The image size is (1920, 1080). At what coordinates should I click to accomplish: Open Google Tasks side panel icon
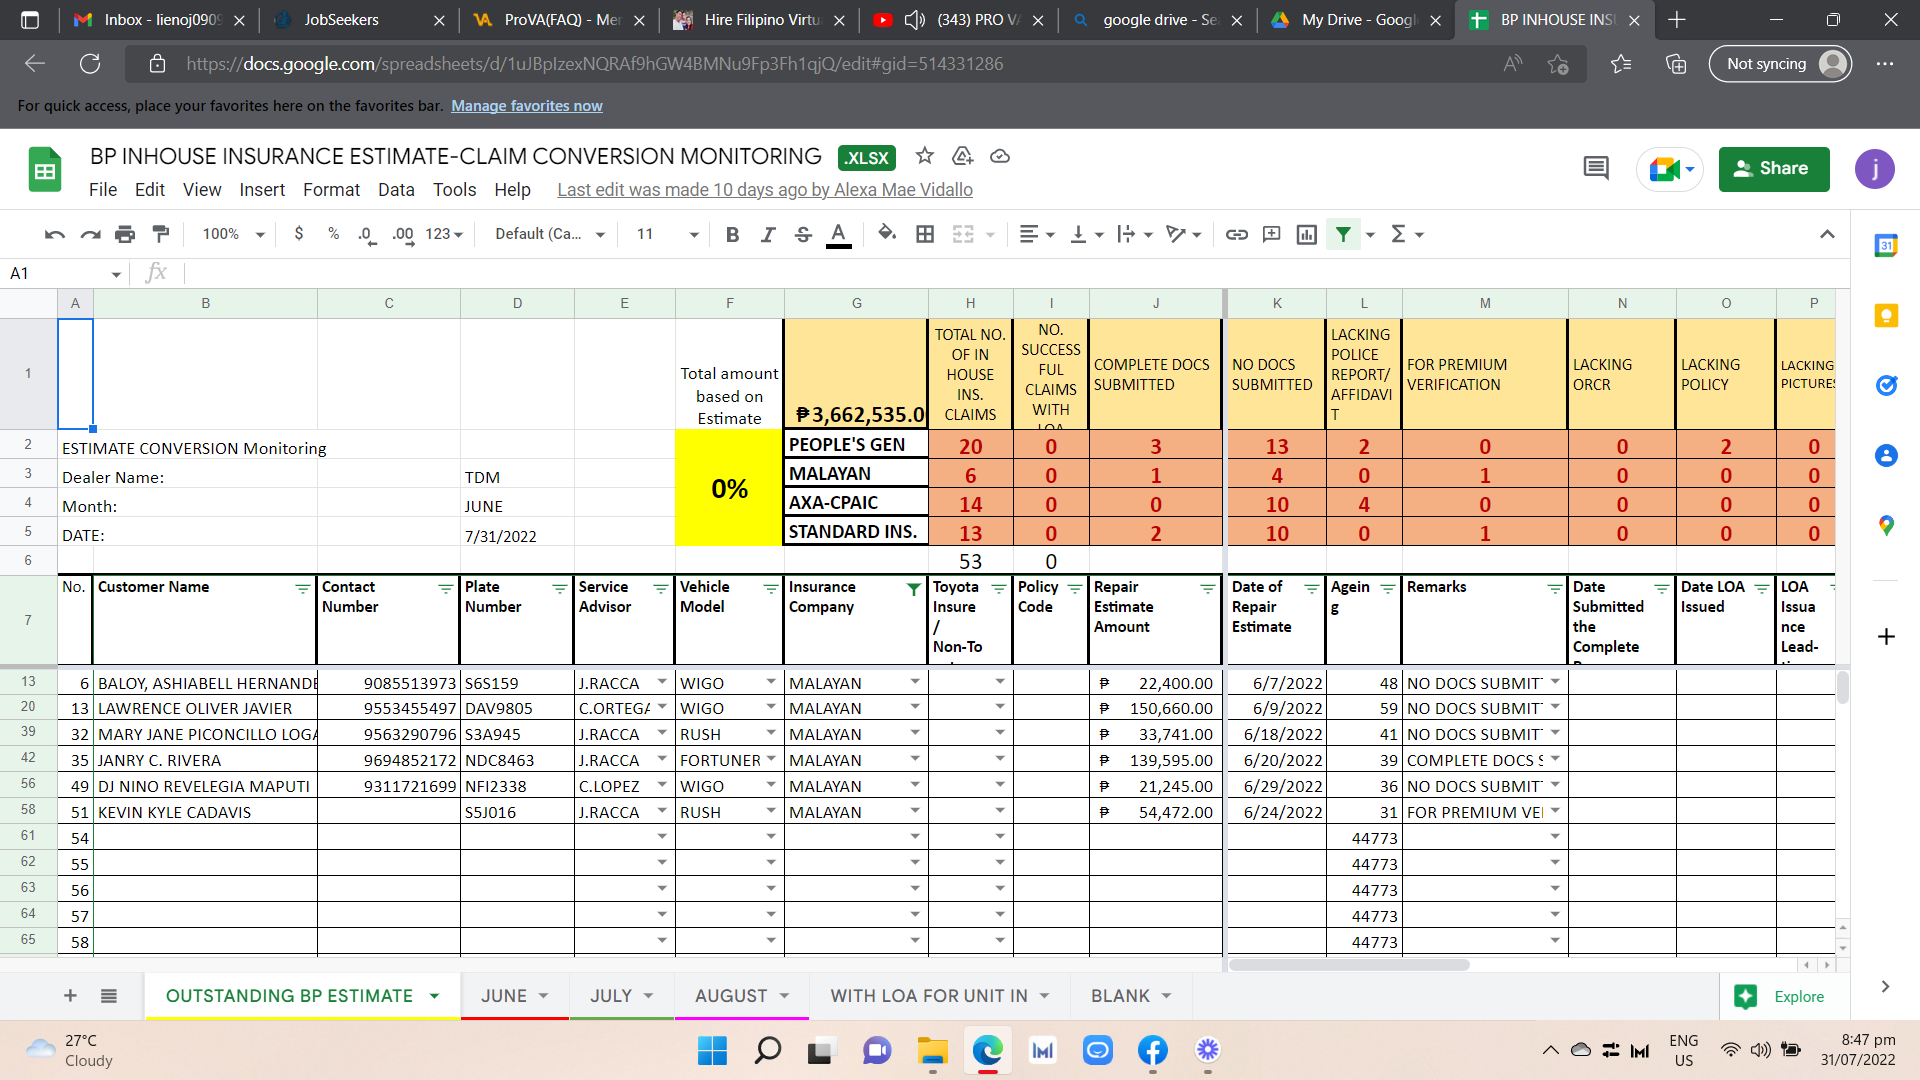click(x=1886, y=386)
